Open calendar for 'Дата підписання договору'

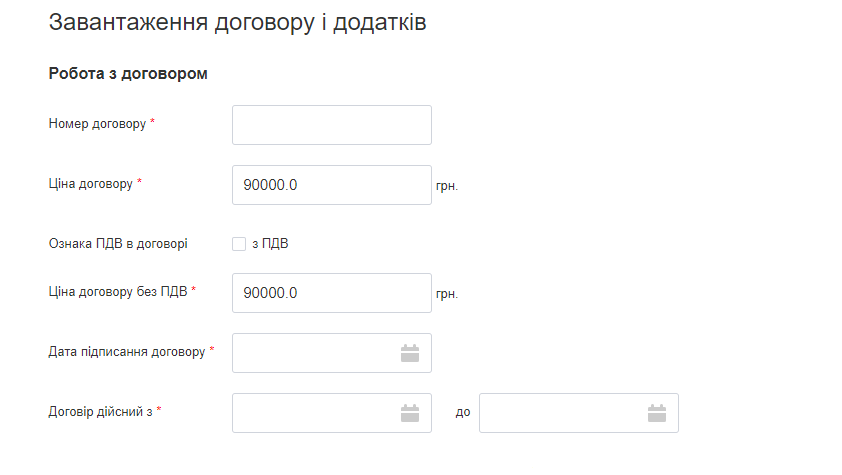point(409,353)
